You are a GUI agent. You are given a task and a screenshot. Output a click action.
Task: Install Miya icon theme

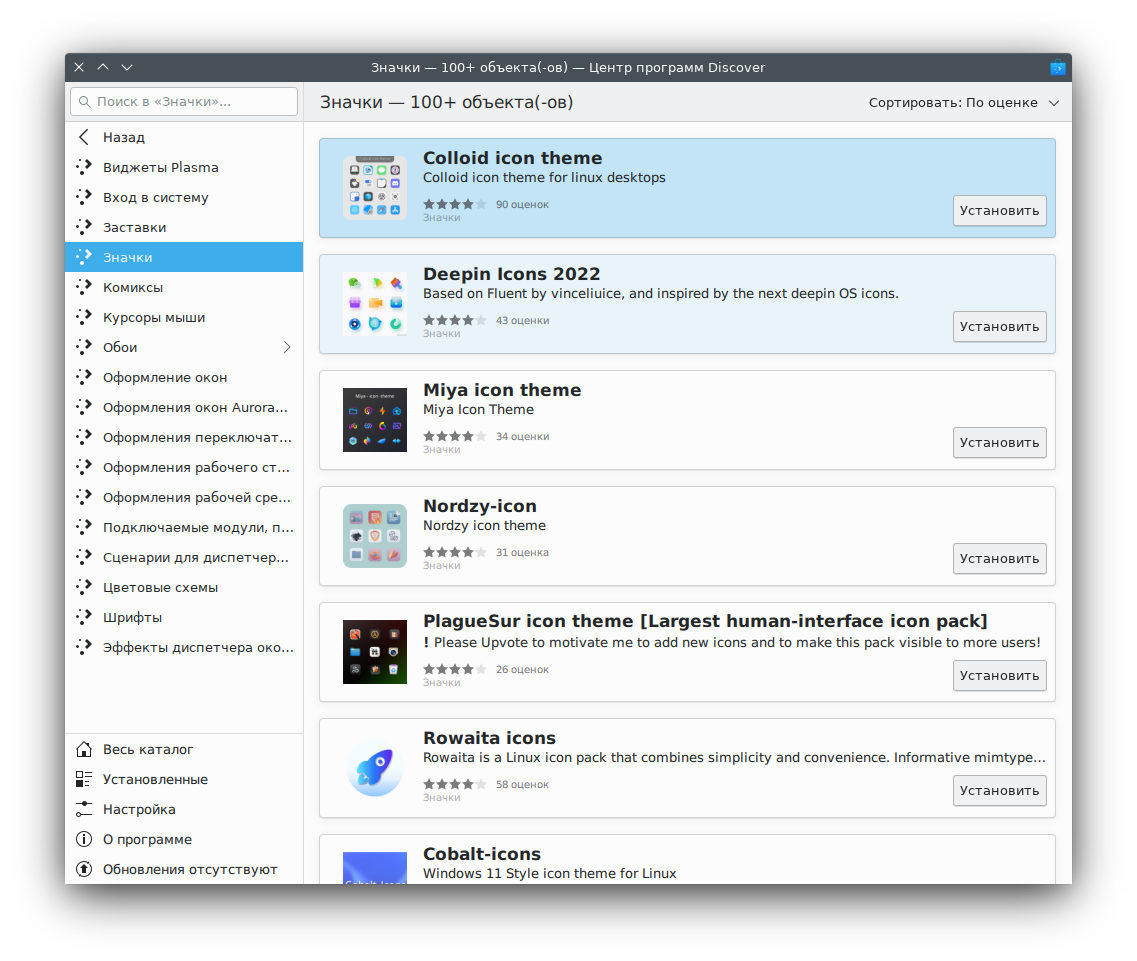[x=999, y=442]
